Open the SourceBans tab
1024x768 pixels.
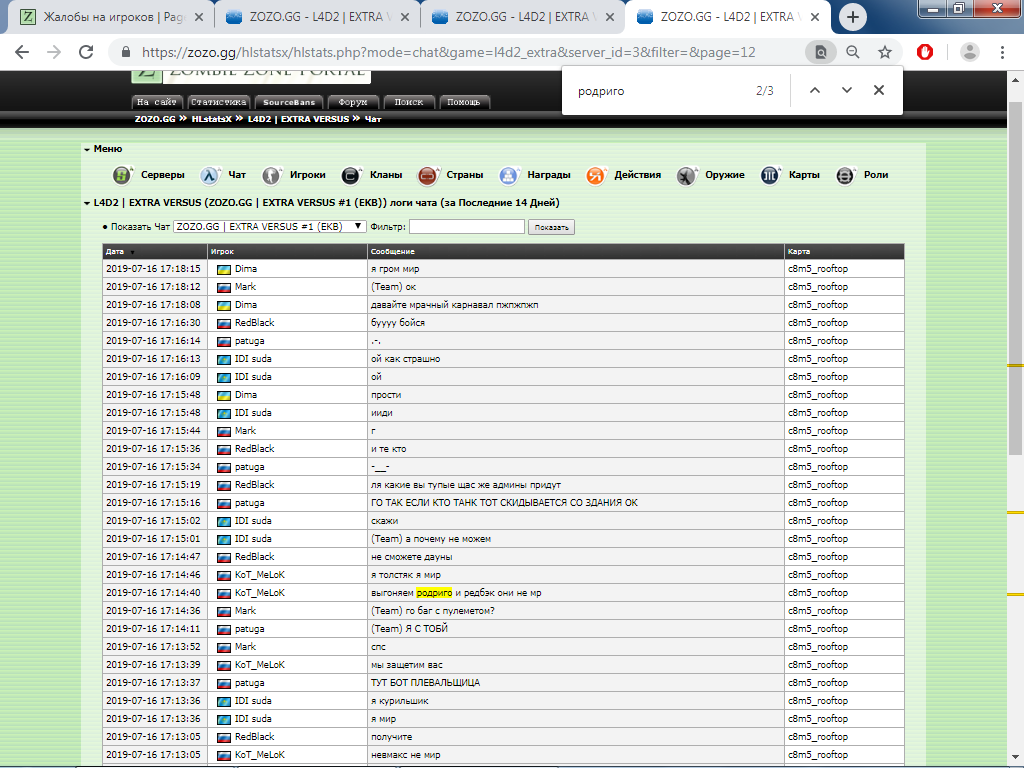pos(289,102)
